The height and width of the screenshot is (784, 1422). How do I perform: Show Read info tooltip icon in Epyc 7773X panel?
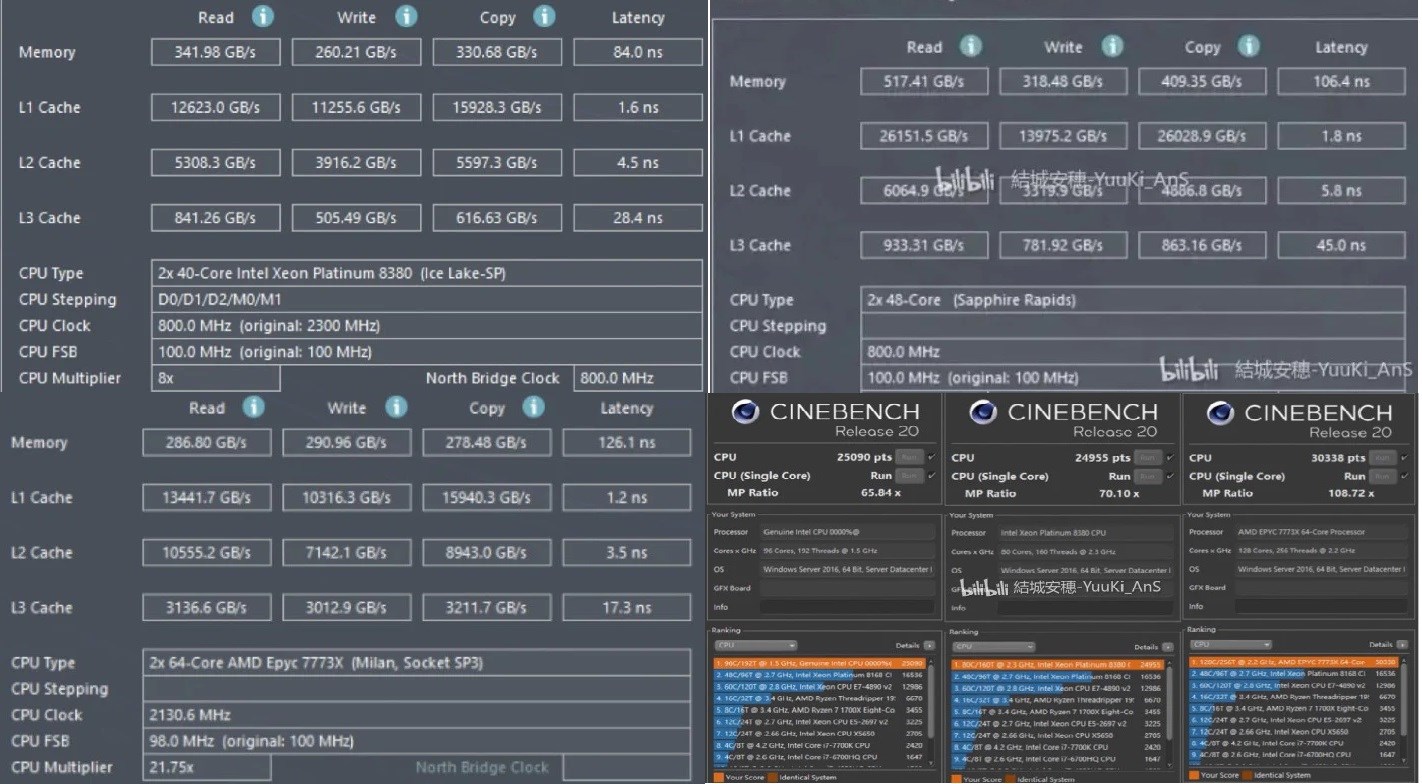click(254, 407)
